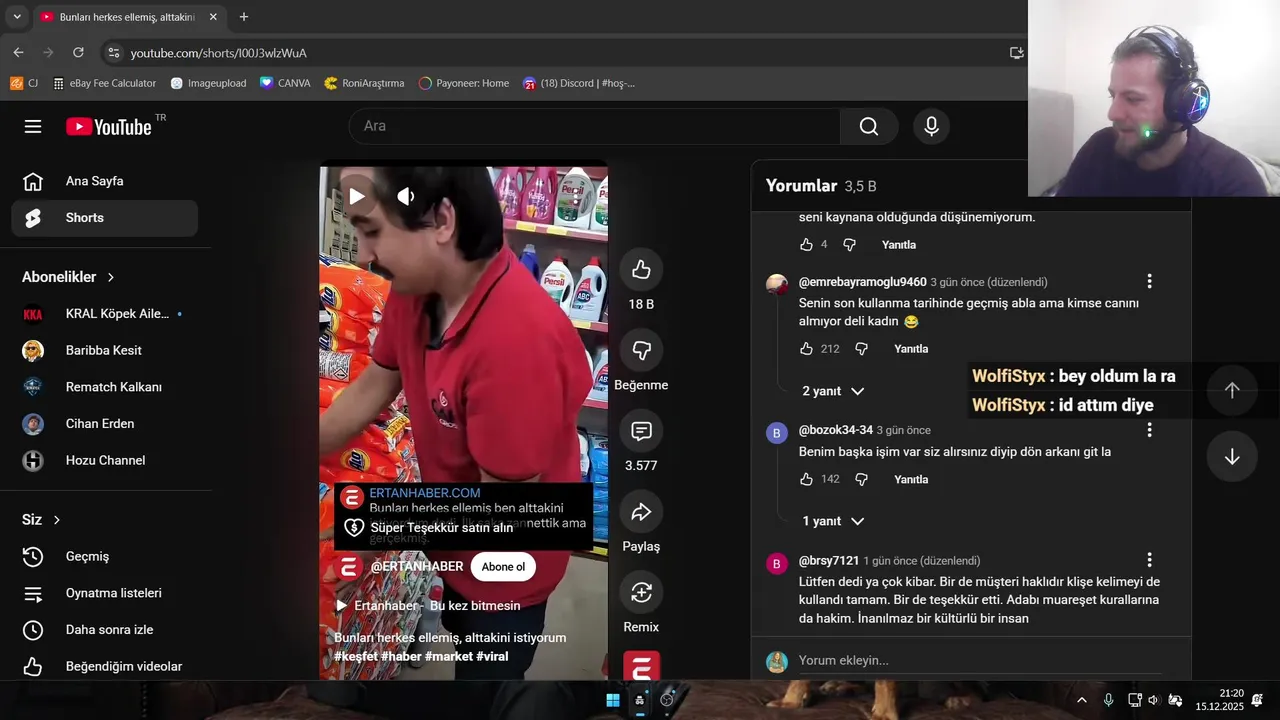Image resolution: width=1280 pixels, height=720 pixels.
Task: Mute the Short's volume speaker icon
Action: pos(405,196)
